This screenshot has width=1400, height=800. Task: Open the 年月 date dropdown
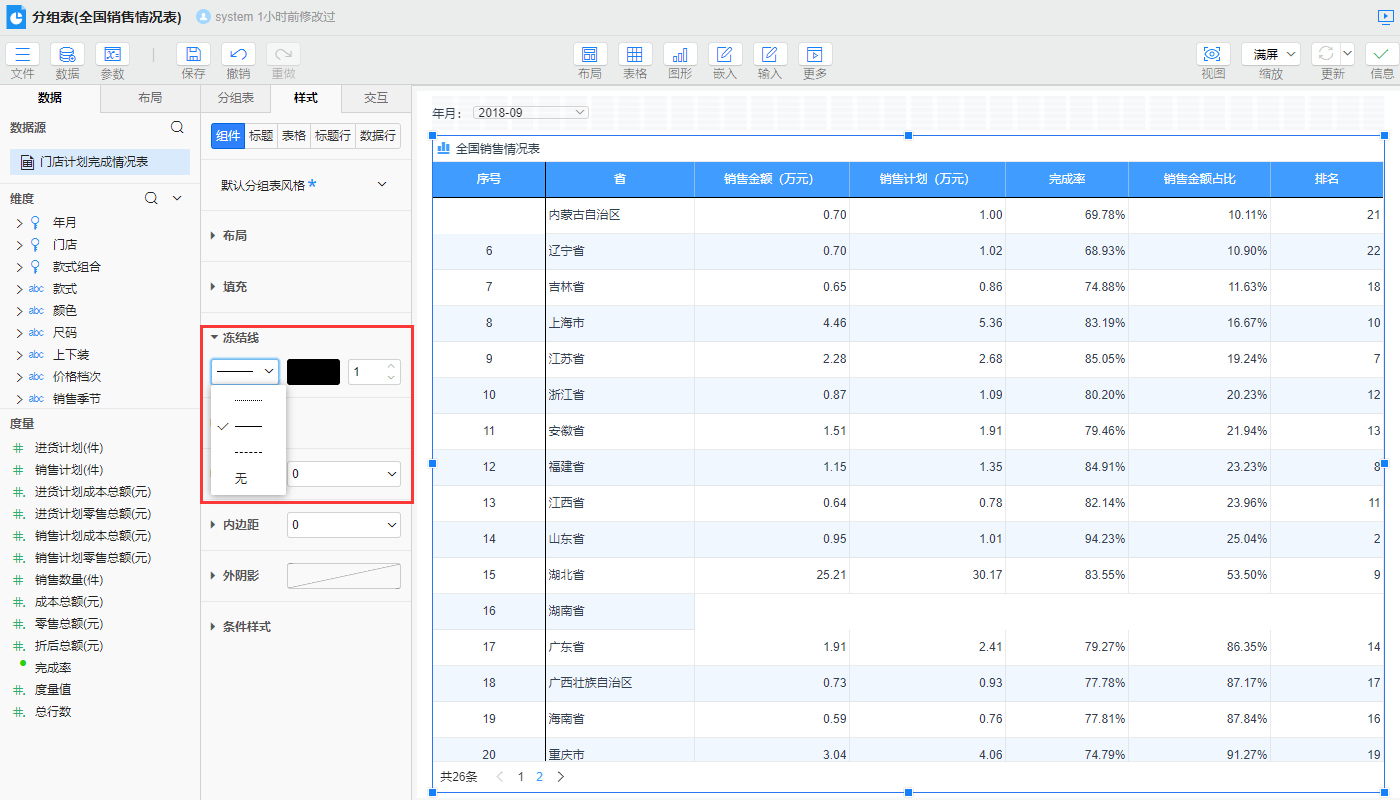coord(531,113)
